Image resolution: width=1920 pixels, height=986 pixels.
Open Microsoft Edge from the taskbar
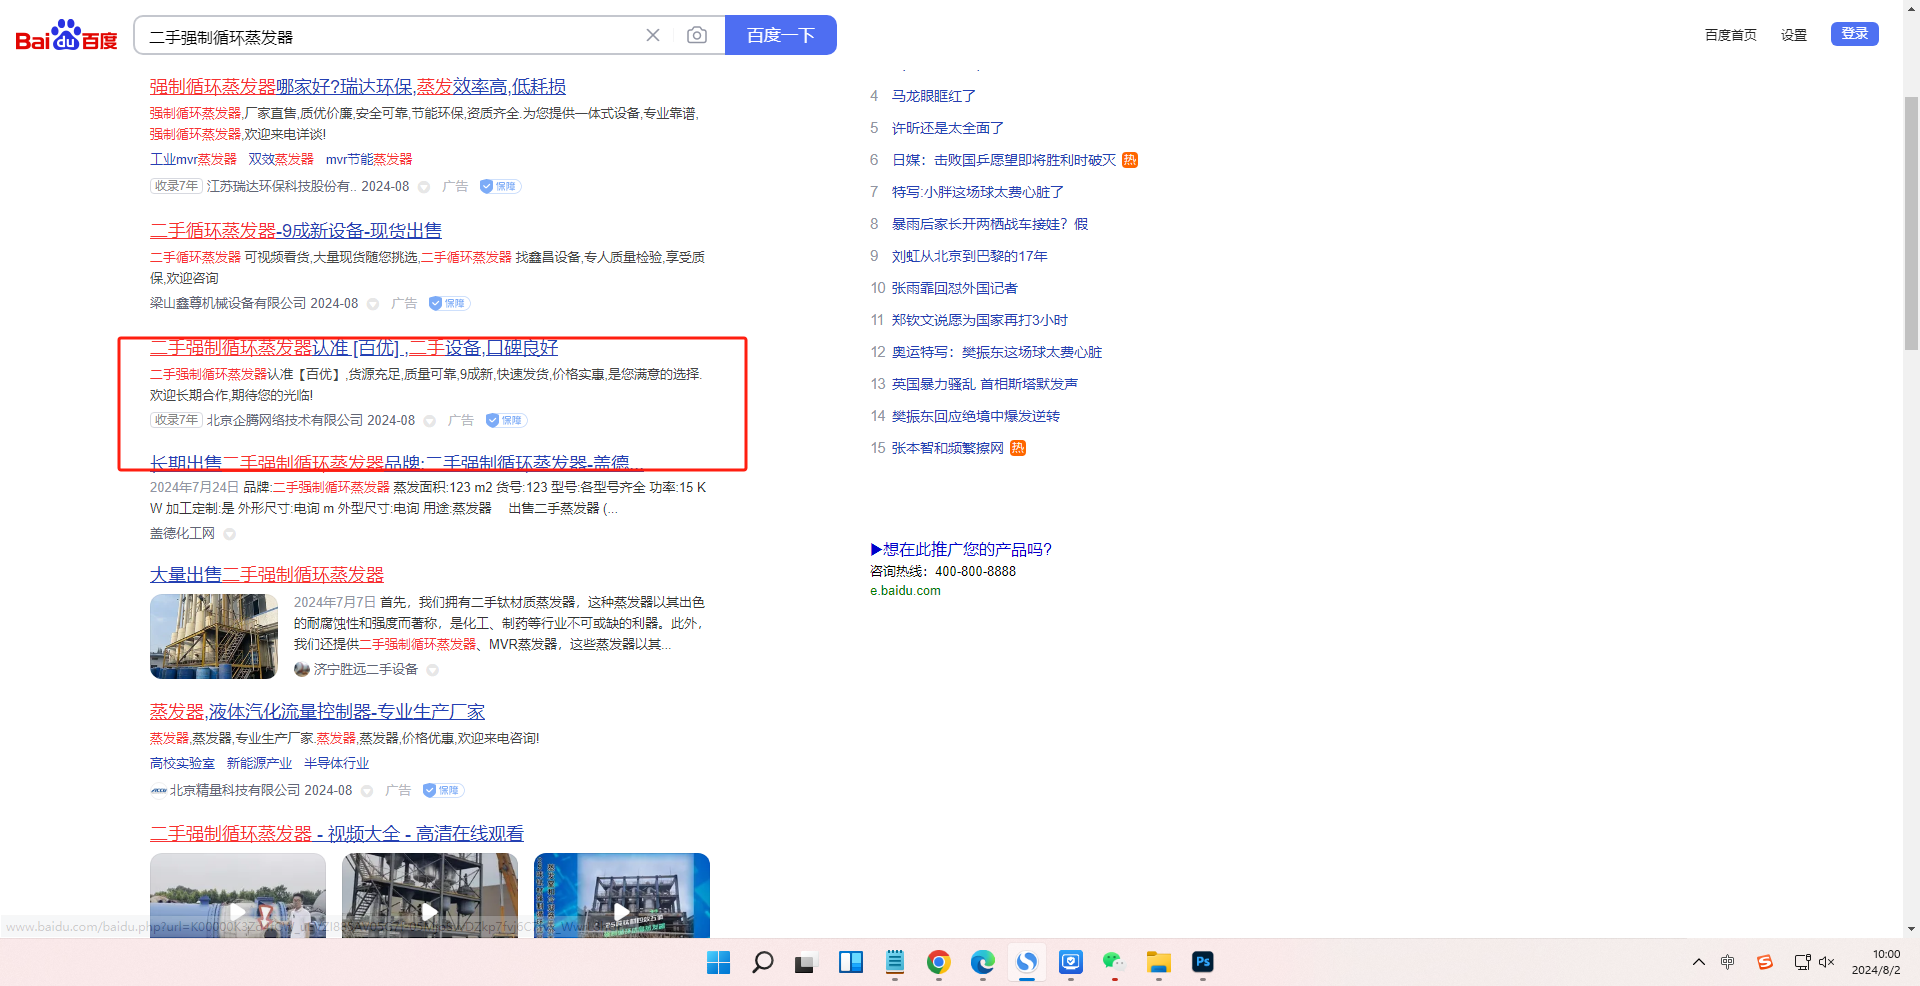tap(982, 962)
